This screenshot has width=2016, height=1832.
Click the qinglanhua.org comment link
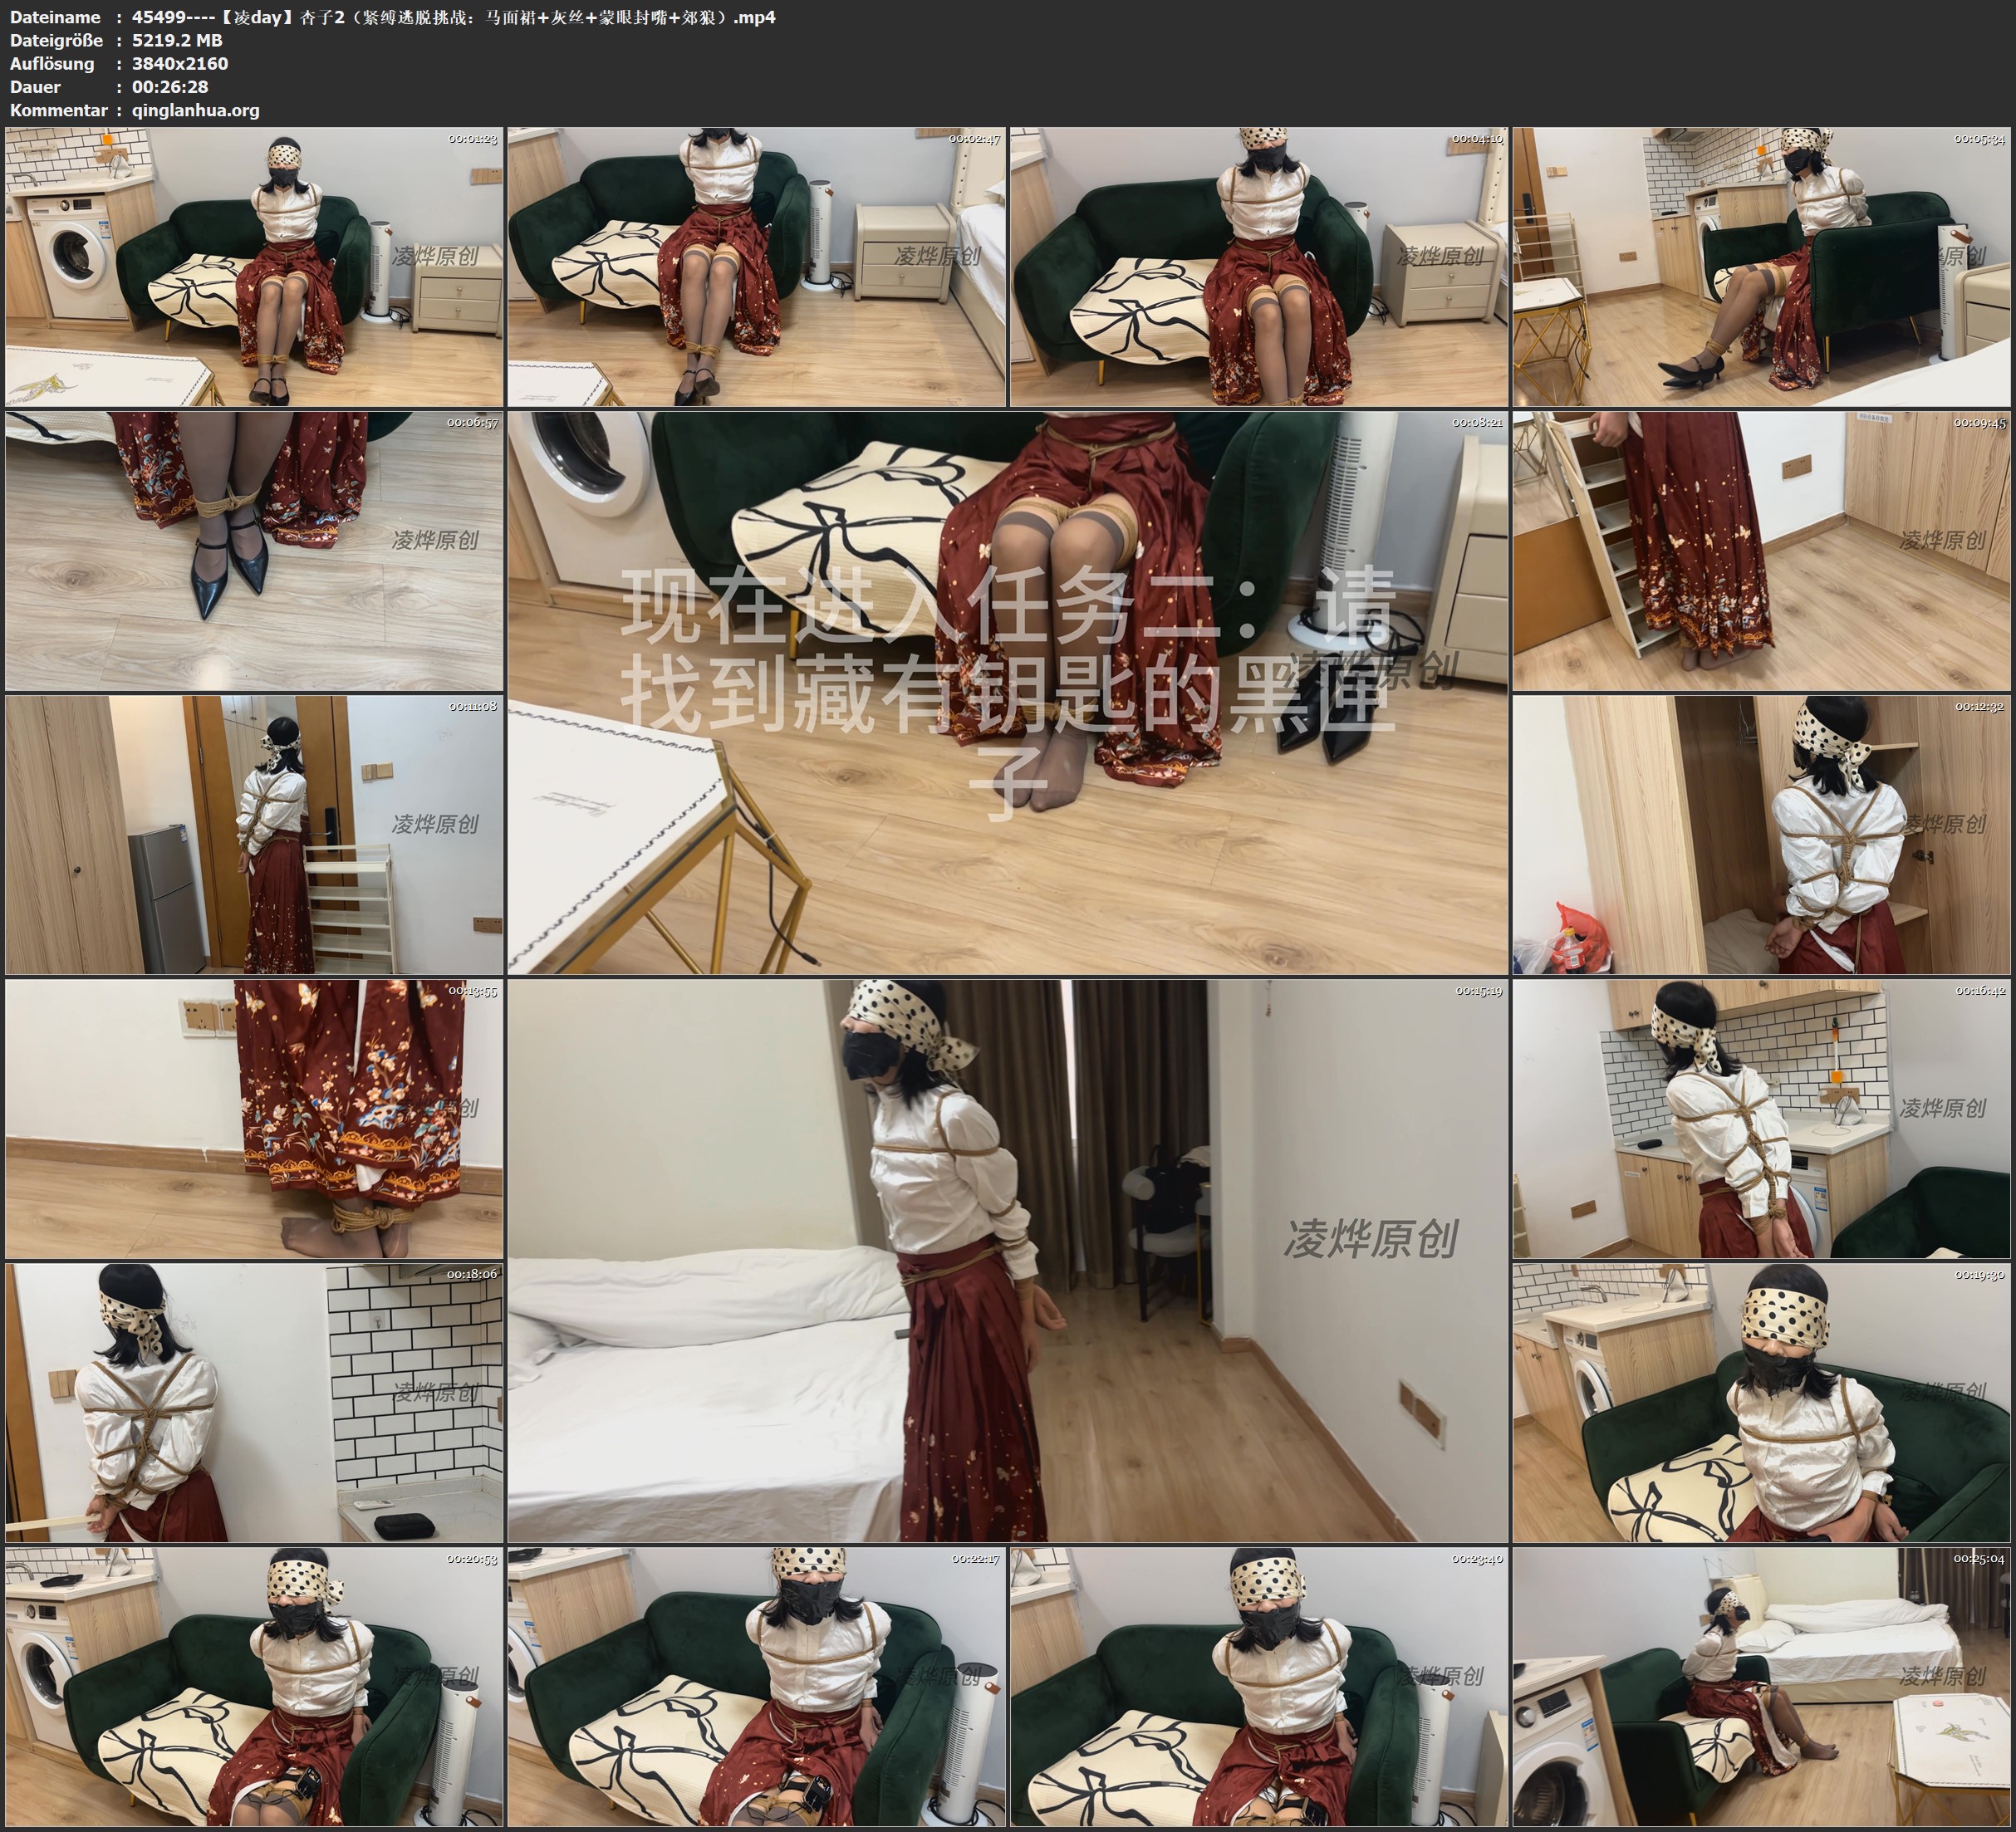pyautogui.click(x=195, y=110)
